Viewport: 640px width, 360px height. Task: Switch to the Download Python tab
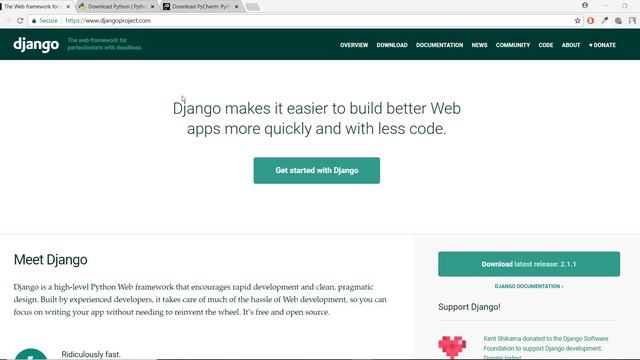[x=116, y=7]
